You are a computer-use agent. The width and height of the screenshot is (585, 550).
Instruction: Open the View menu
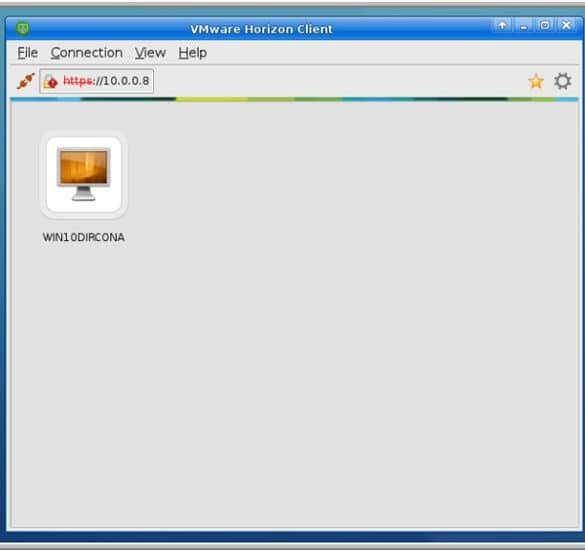coord(150,53)
